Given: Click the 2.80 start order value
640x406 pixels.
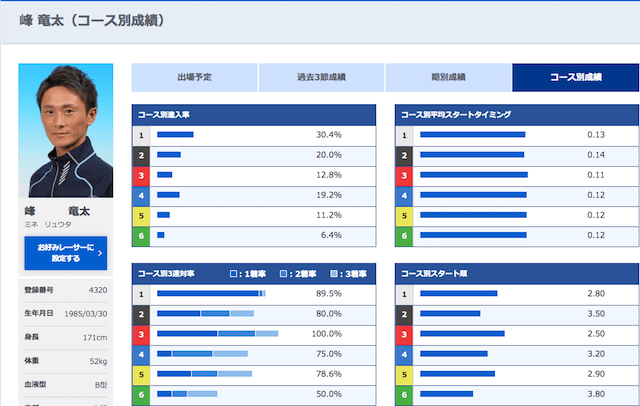Looking at the screenshot, I should (596, 293).
